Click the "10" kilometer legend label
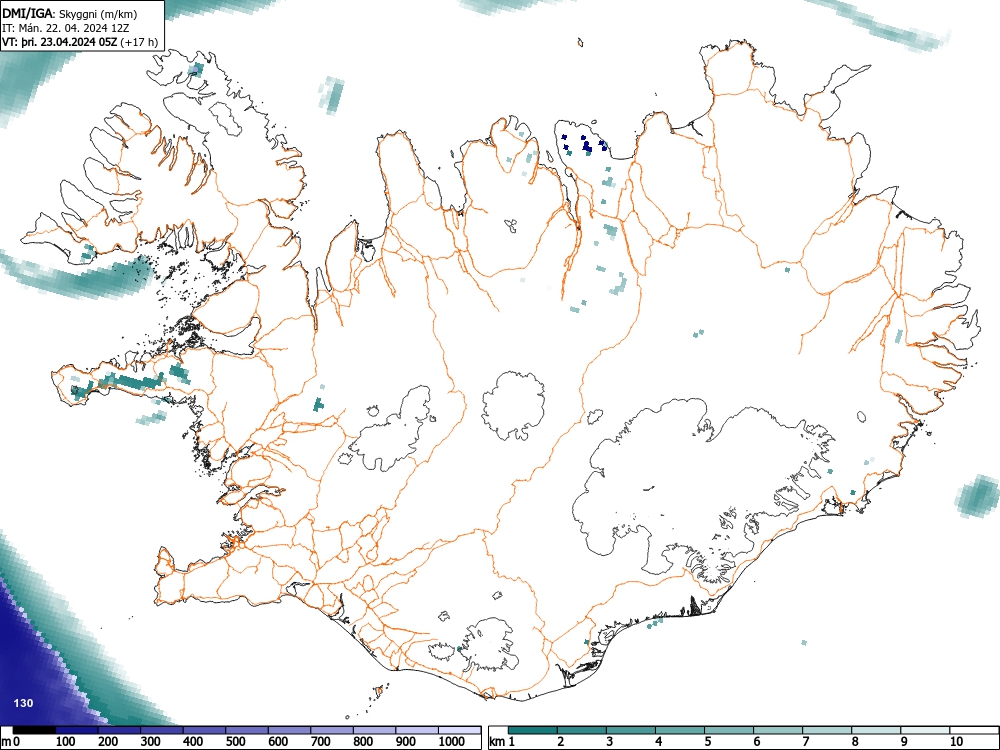Screen dimensions: 1000x750 point(956,742)
